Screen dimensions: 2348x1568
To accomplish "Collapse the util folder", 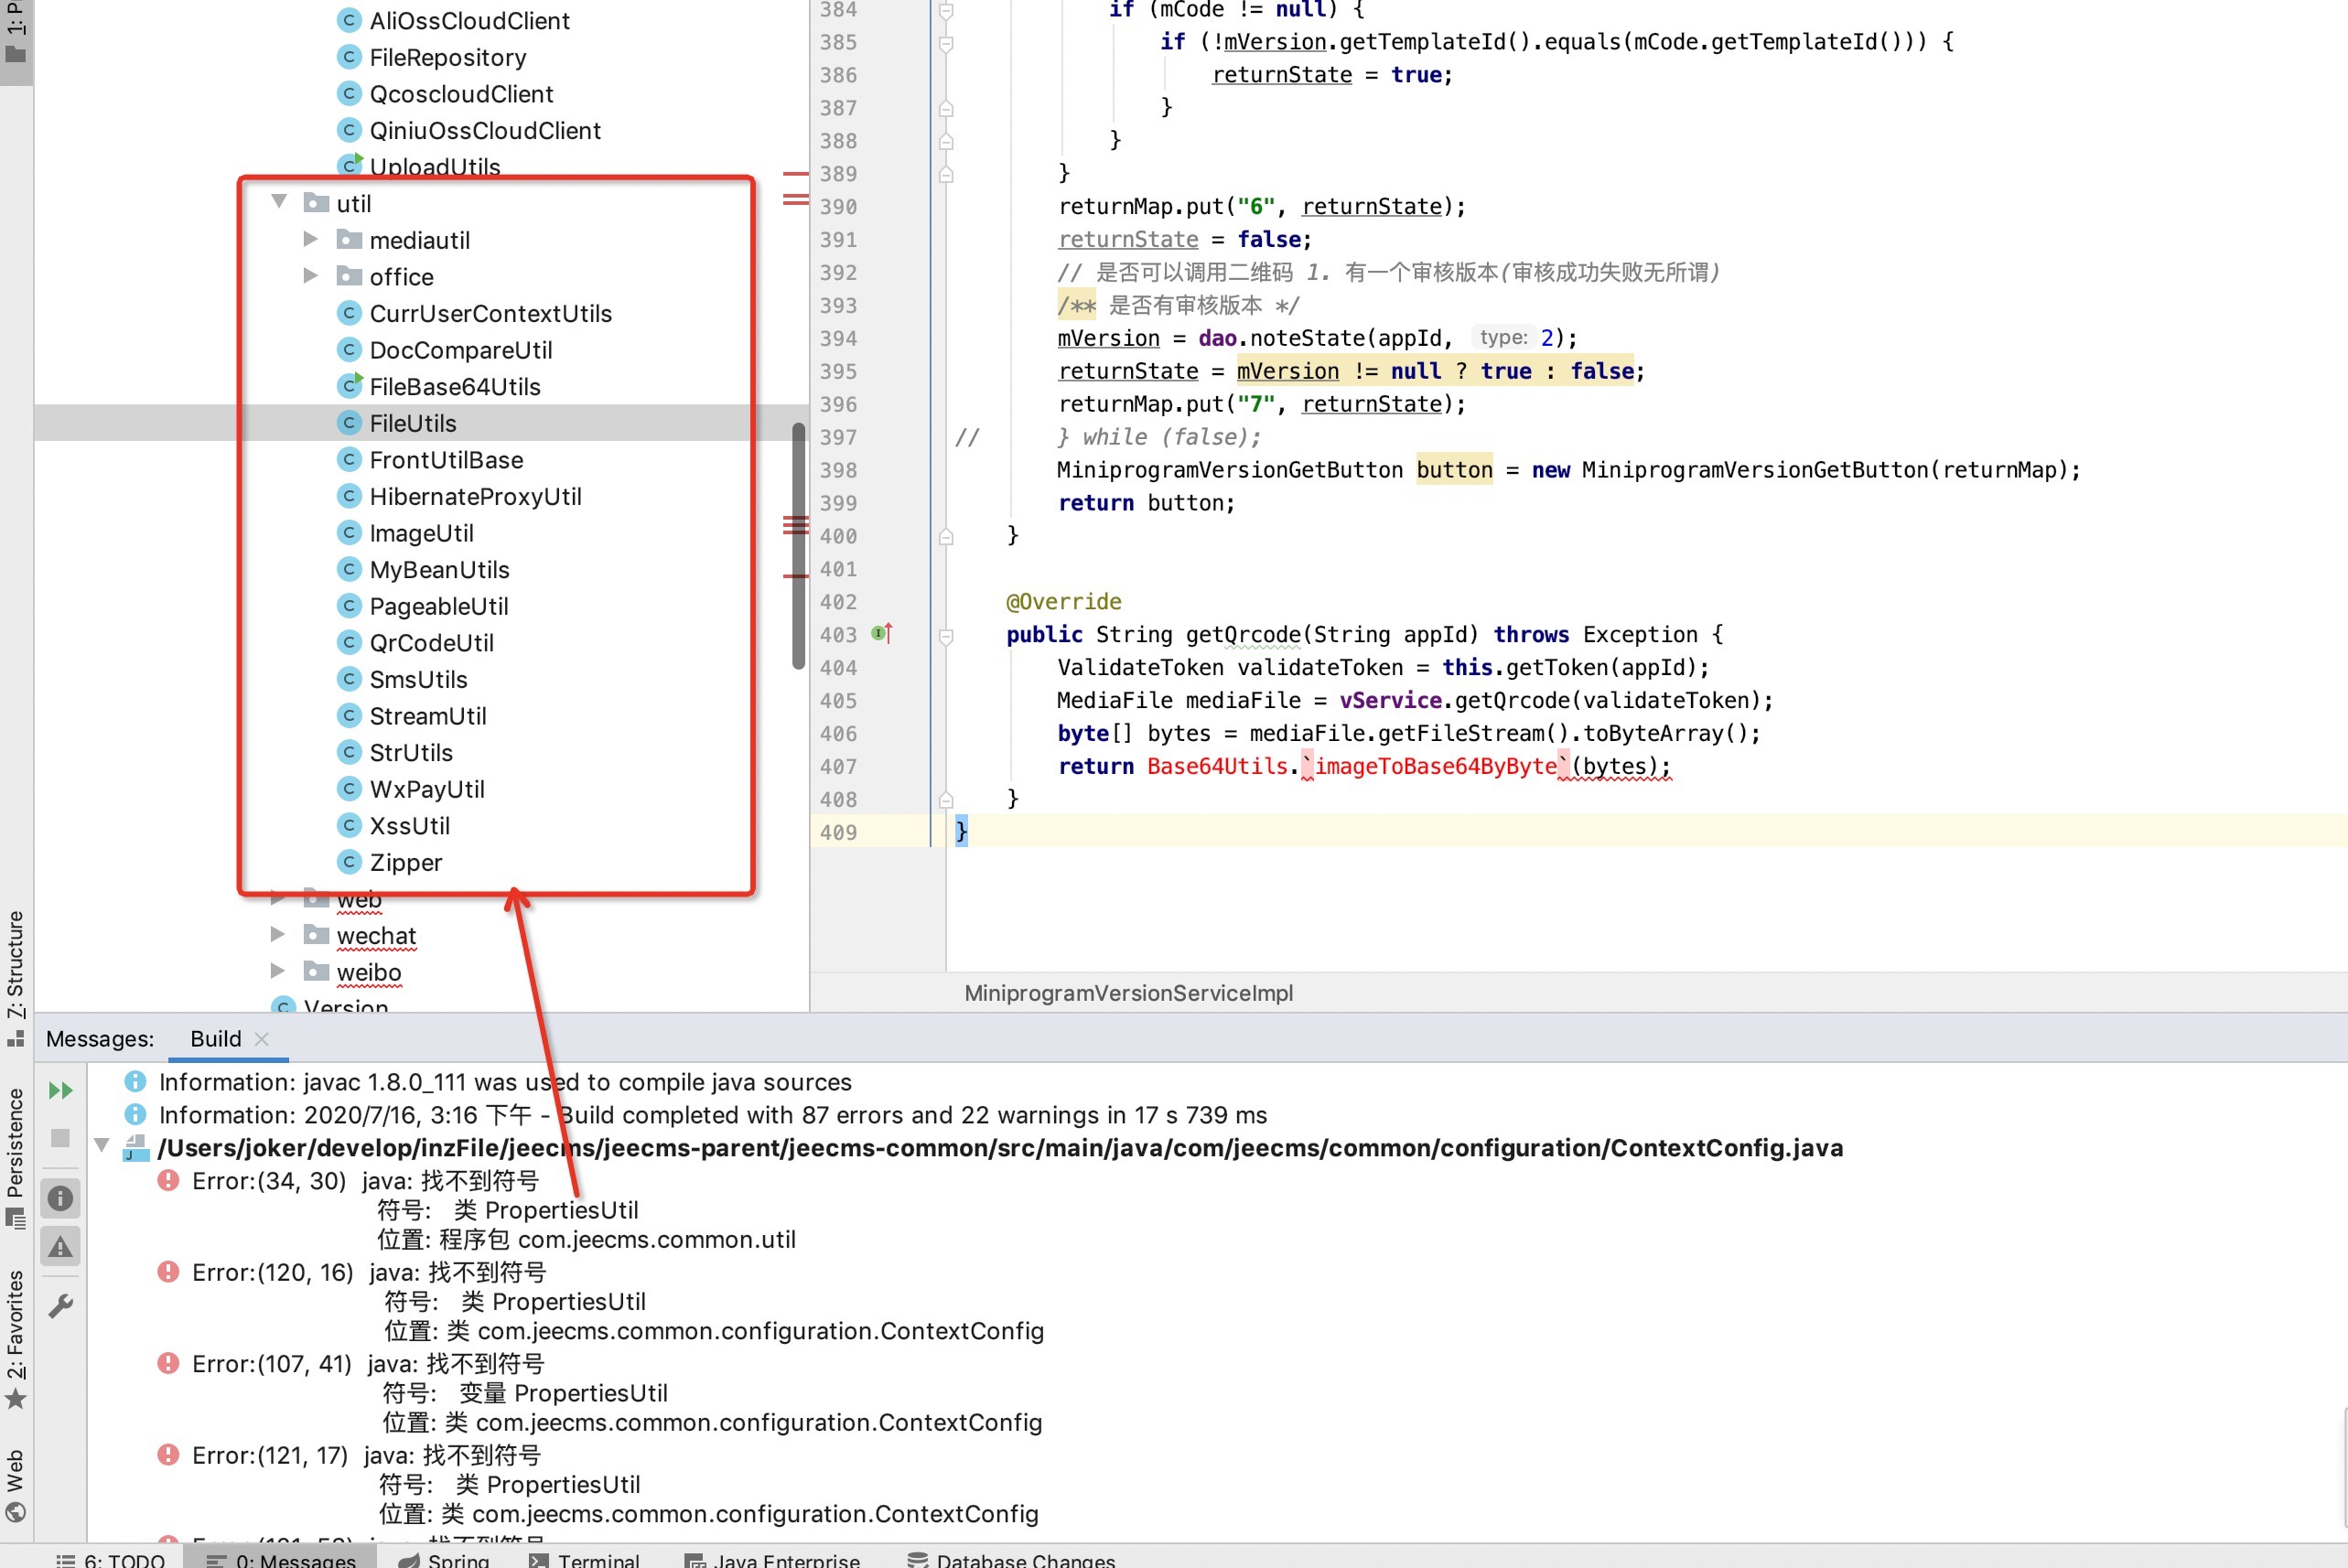I will coord(280,202).
